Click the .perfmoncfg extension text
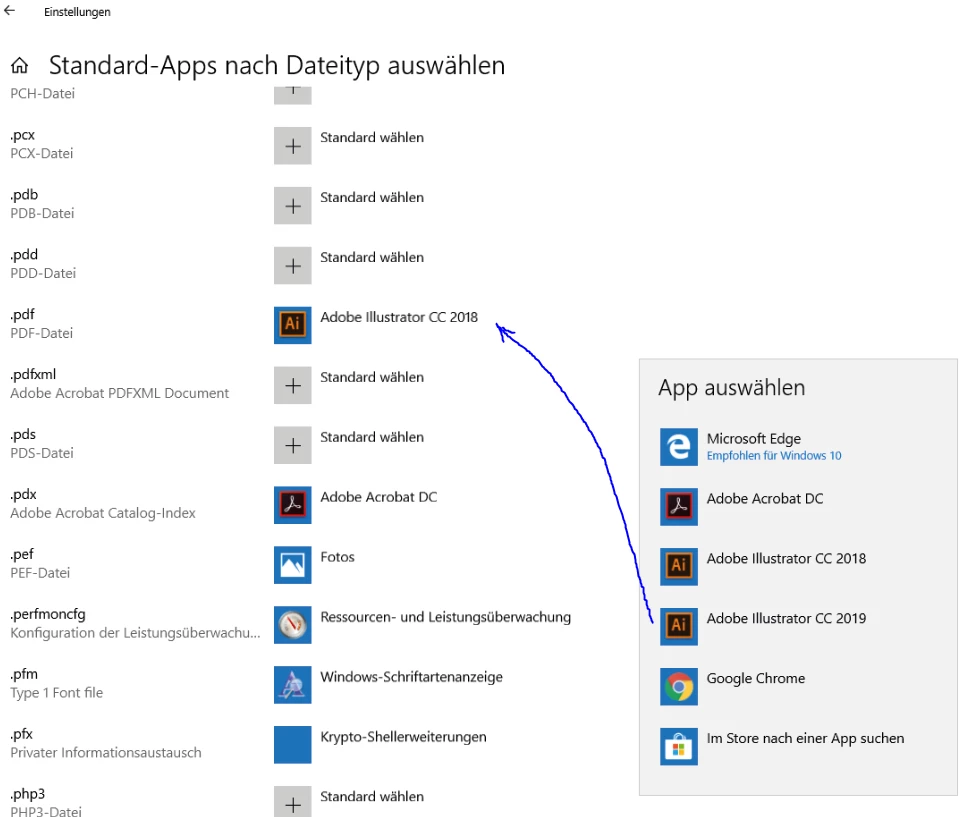 pos(48,614)
